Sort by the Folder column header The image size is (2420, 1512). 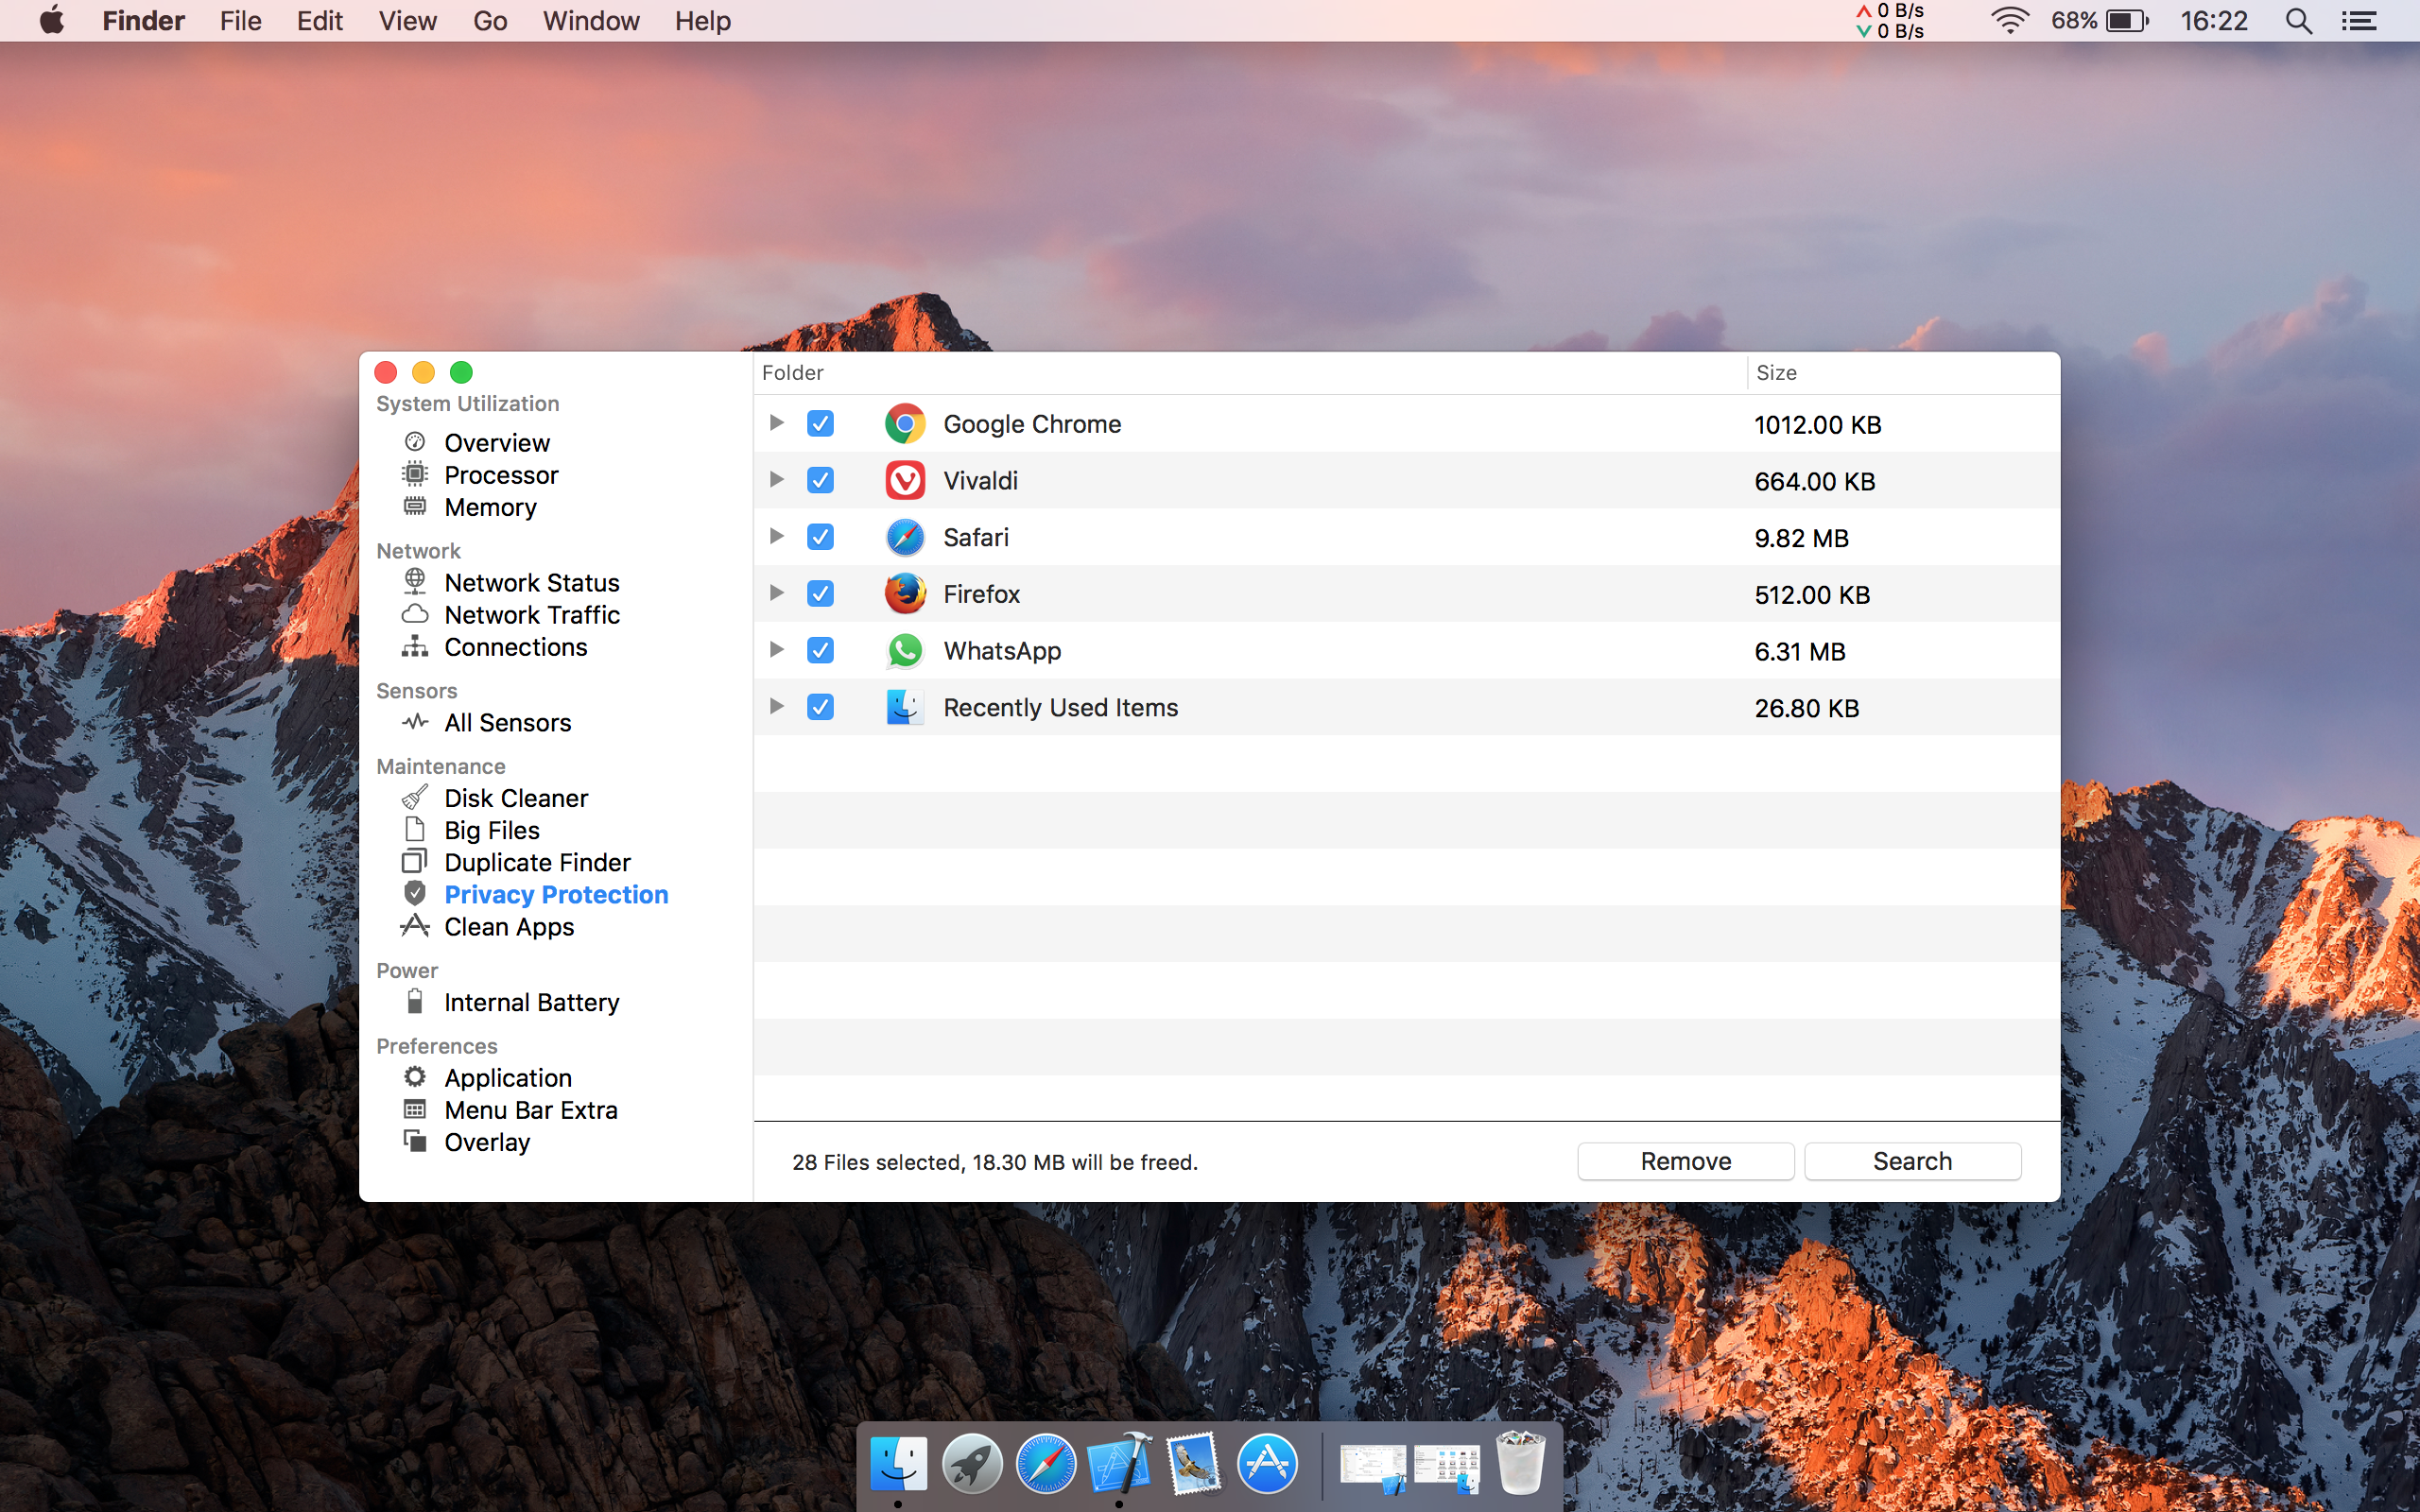pyautogui.click(x=1250, y=373)
